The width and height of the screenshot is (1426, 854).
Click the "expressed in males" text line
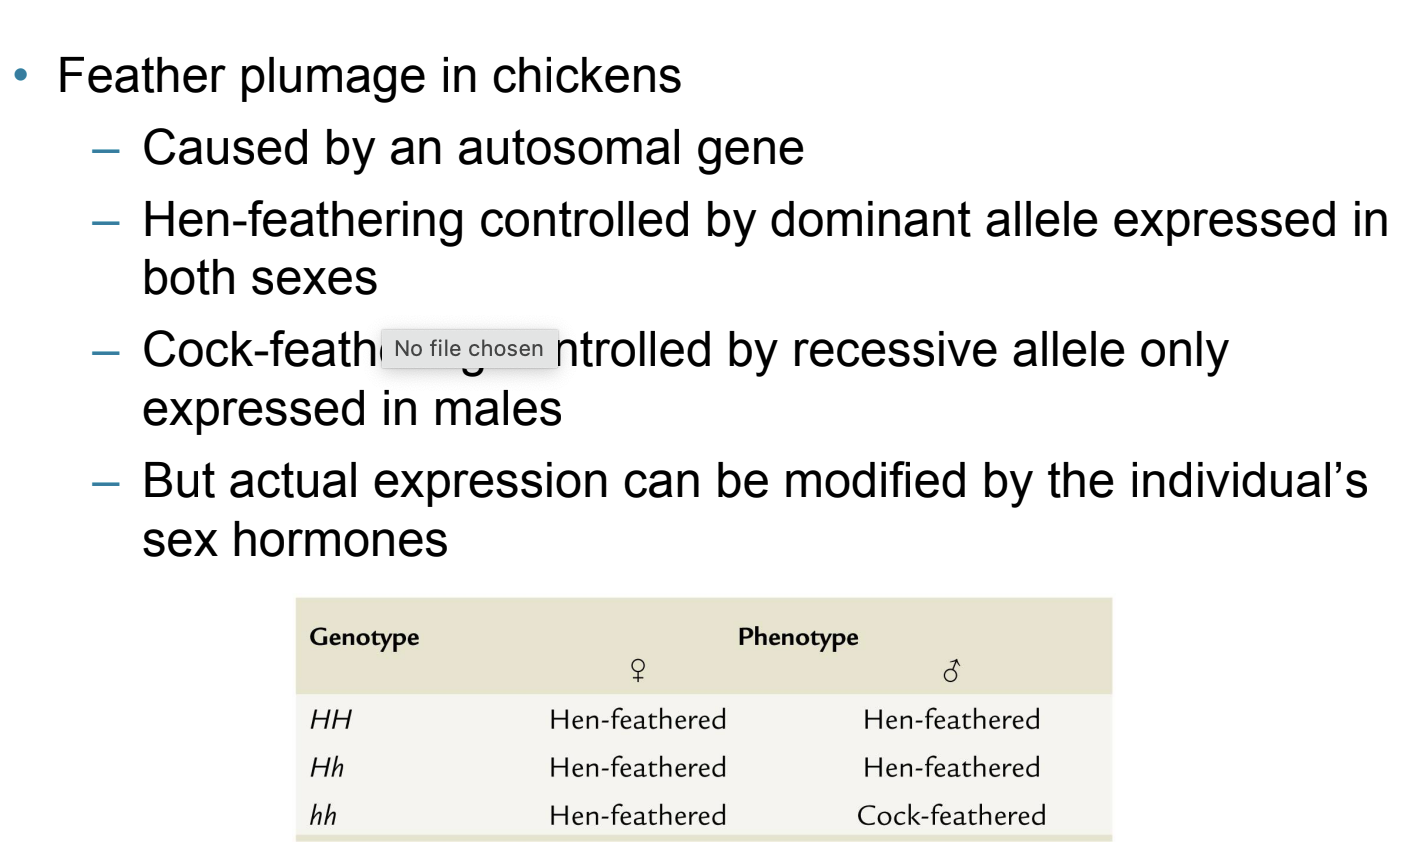click(352, 408)
